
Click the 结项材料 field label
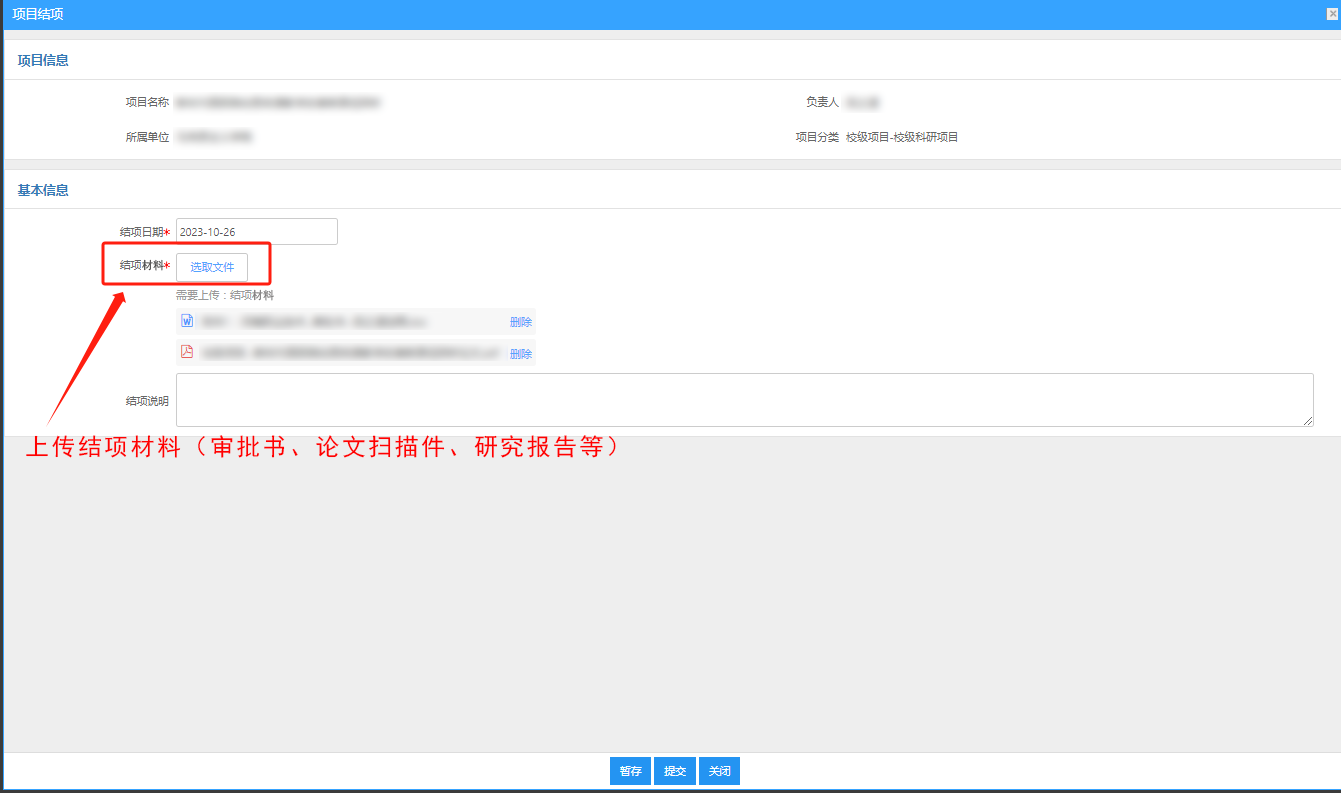click(141, 266)
